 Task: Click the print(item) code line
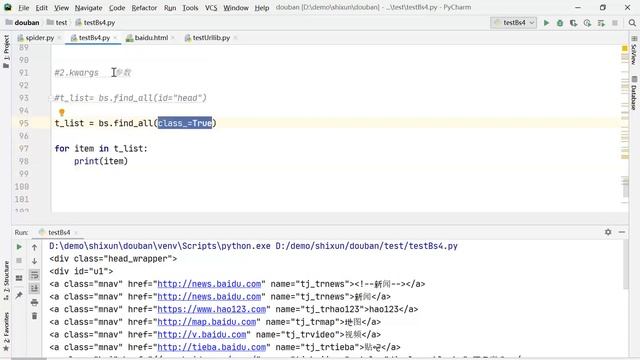click(x=101, y=161)
